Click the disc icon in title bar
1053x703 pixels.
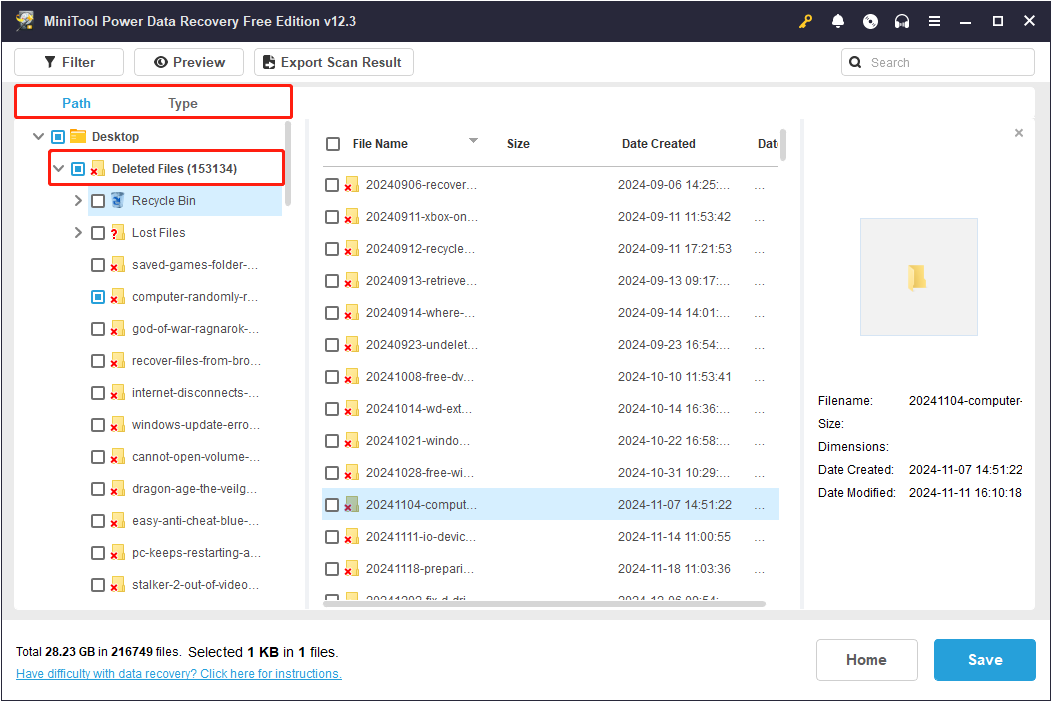tap(870, 22)
